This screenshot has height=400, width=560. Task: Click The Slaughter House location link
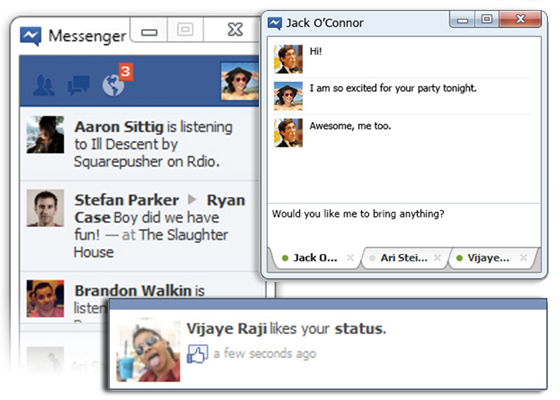point(151,244)
